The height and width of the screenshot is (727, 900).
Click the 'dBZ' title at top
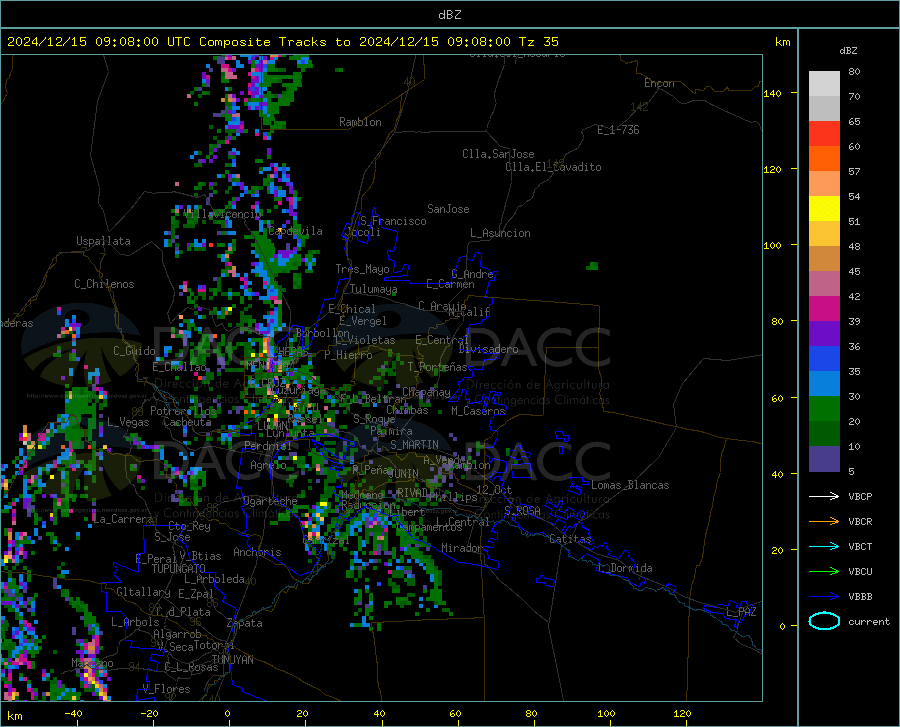pos(449,15)
